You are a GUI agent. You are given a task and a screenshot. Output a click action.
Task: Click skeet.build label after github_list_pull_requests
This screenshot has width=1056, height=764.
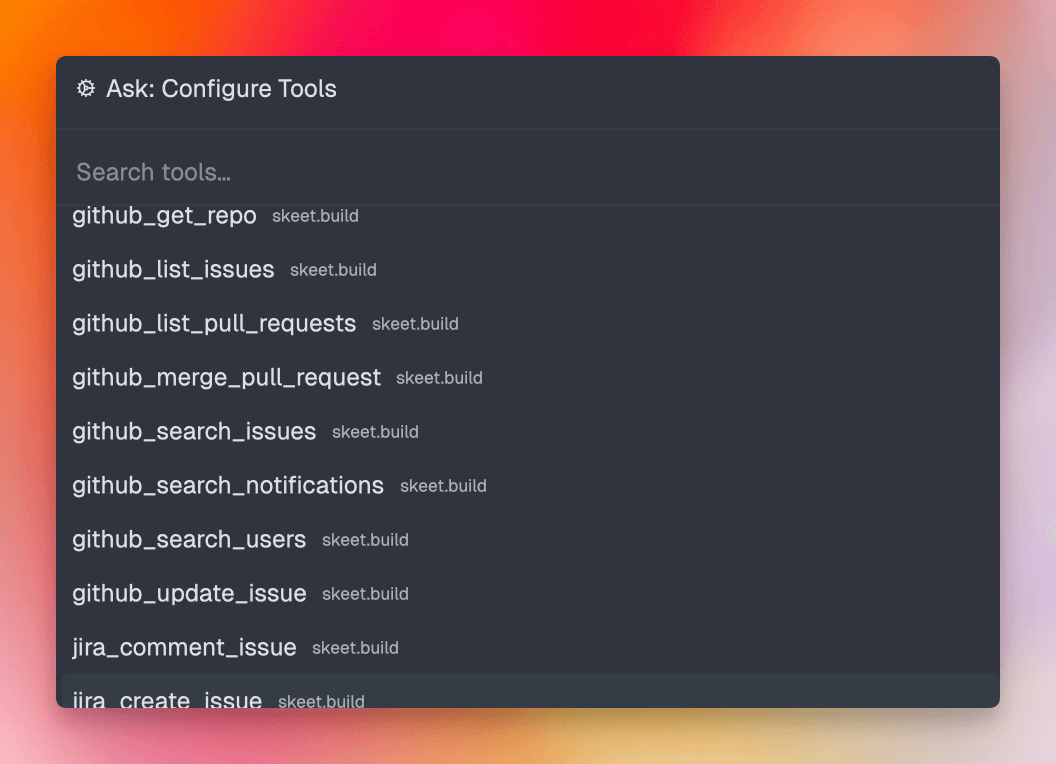click(x=415, y=324)
